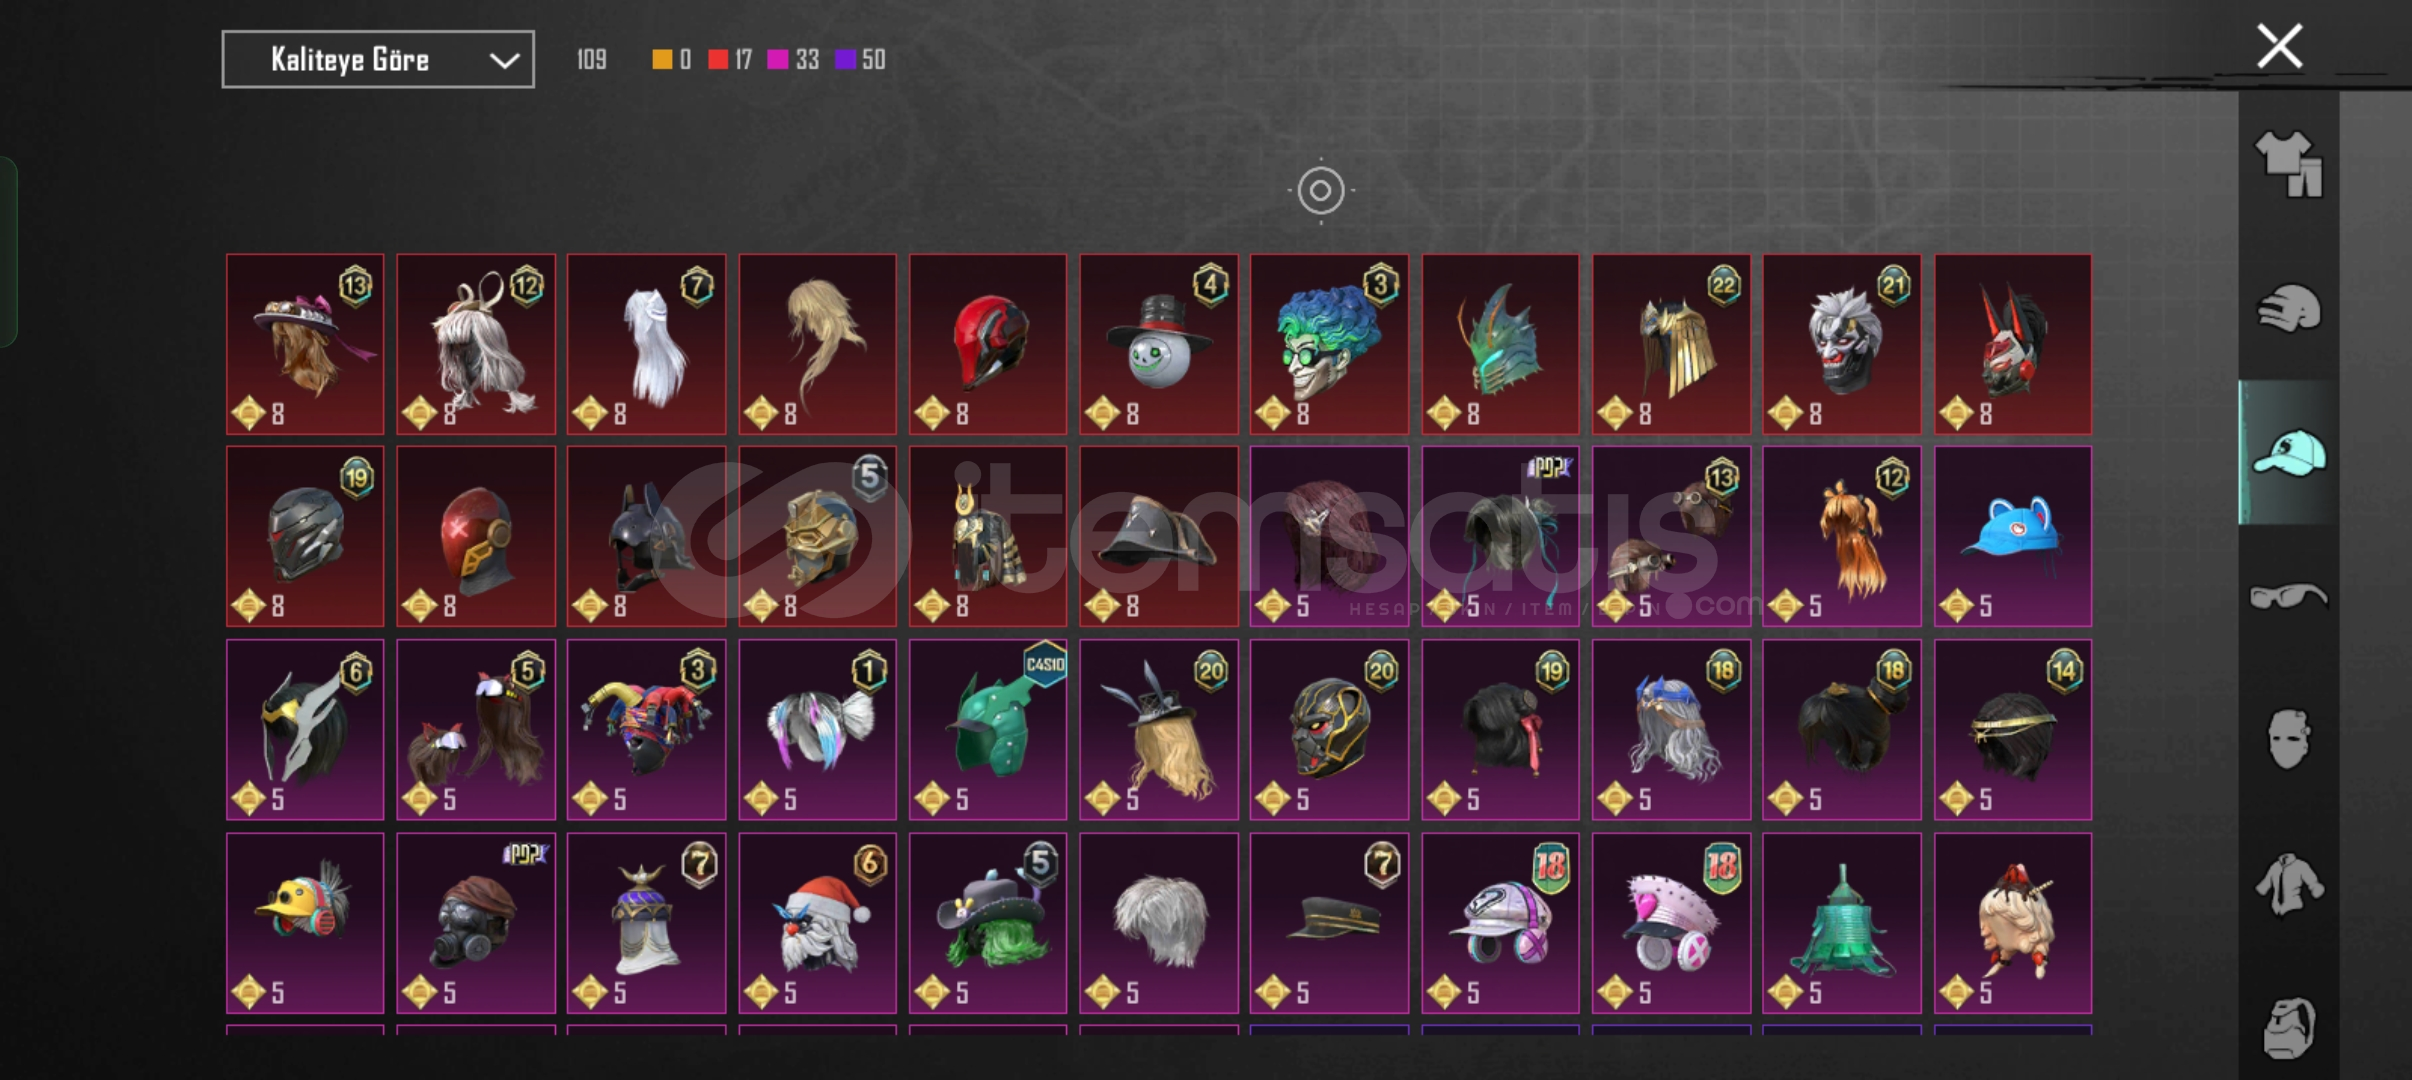2412x1080 pixels.
Task: Click the red quality swatch showing 17
Action: click(x=718, y=60)
